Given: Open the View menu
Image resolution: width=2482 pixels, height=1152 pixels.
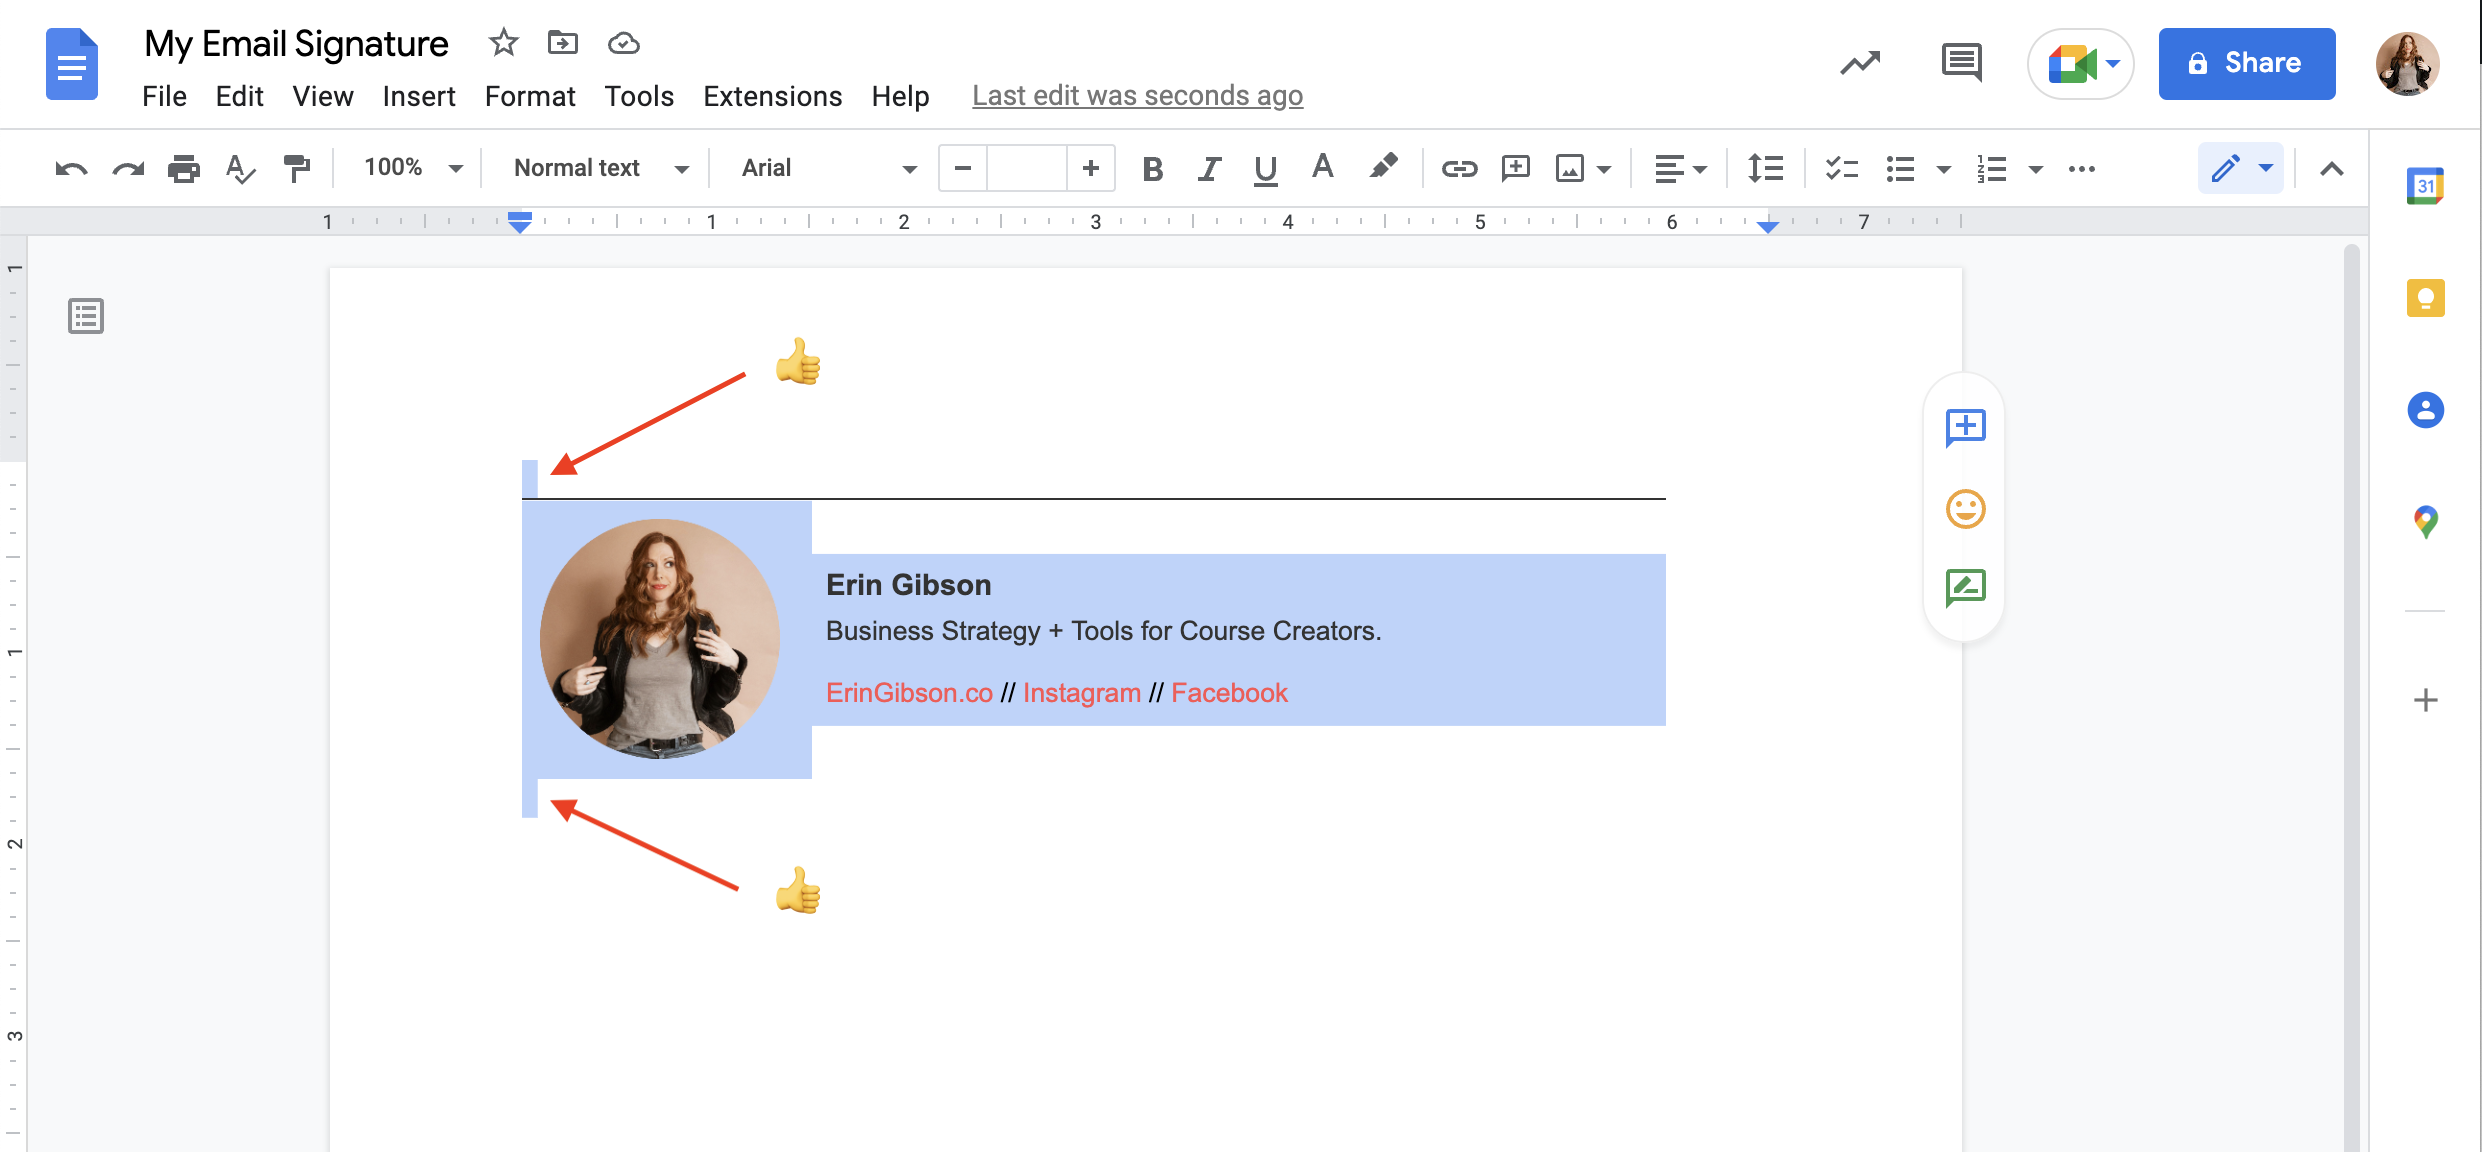Looking at the screenshot, I should pos(322,96).
